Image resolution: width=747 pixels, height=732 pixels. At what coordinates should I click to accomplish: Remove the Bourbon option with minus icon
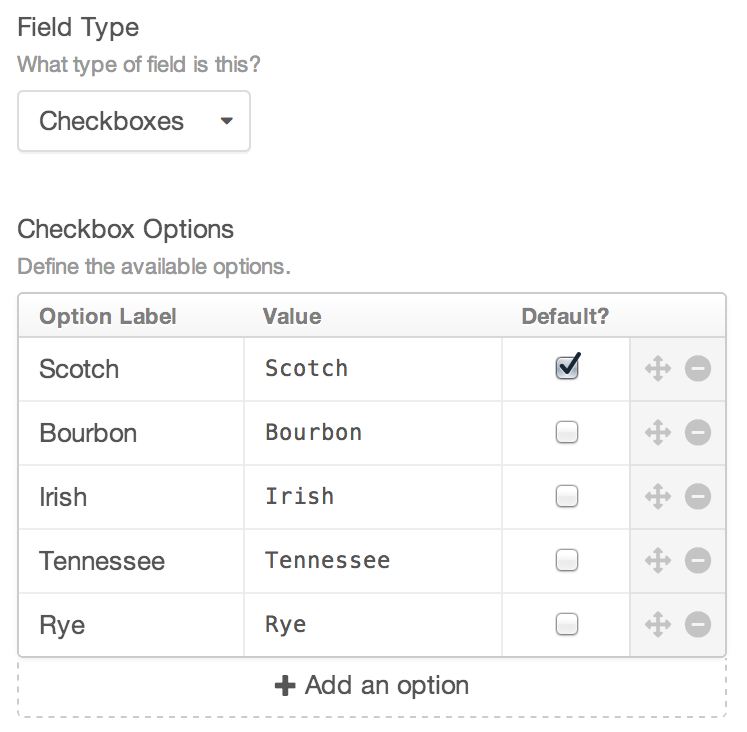698,433
